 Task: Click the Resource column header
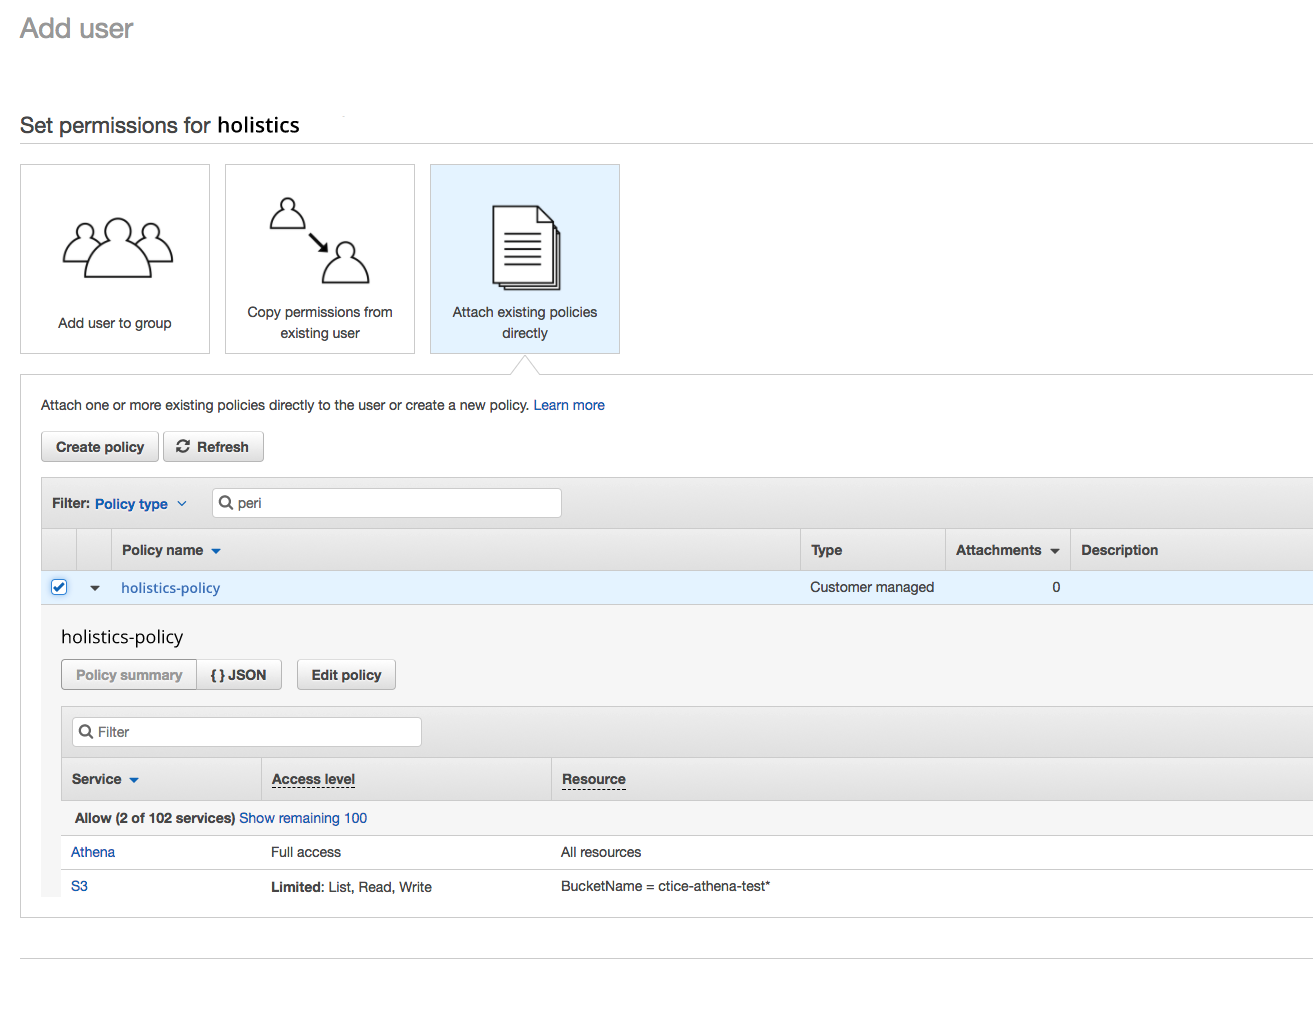[x=594, y=779]
